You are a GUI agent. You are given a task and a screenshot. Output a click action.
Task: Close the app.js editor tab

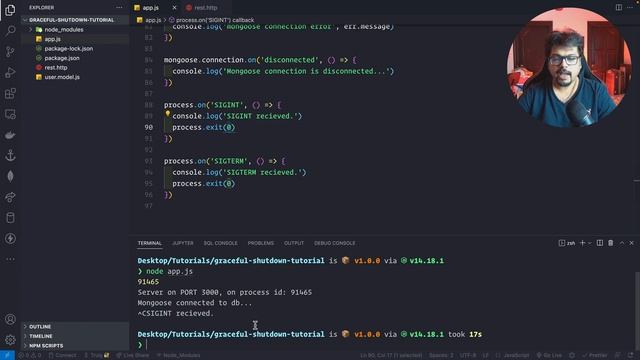pyautogui.click(x=174, y=8)
